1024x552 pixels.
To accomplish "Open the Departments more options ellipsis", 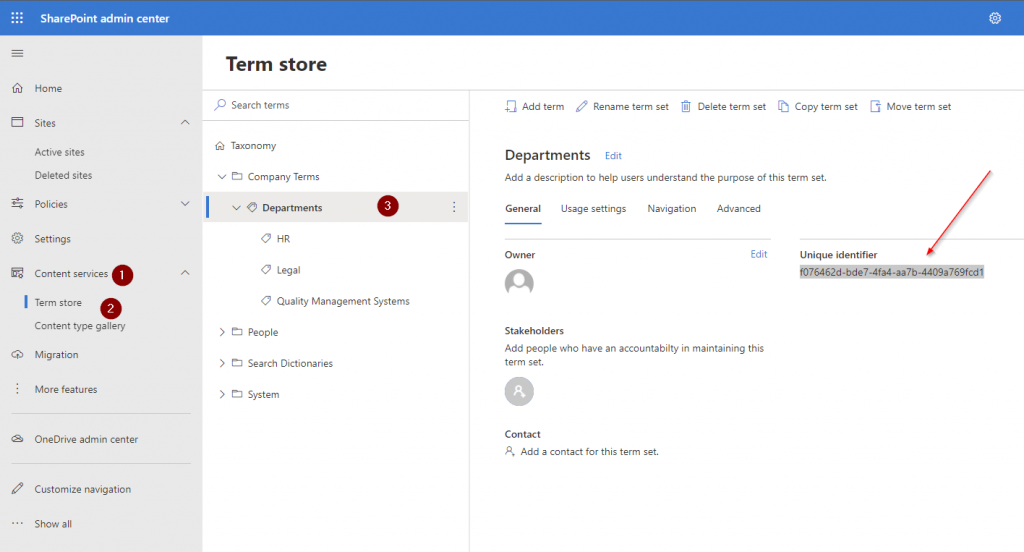I will 453,207.
